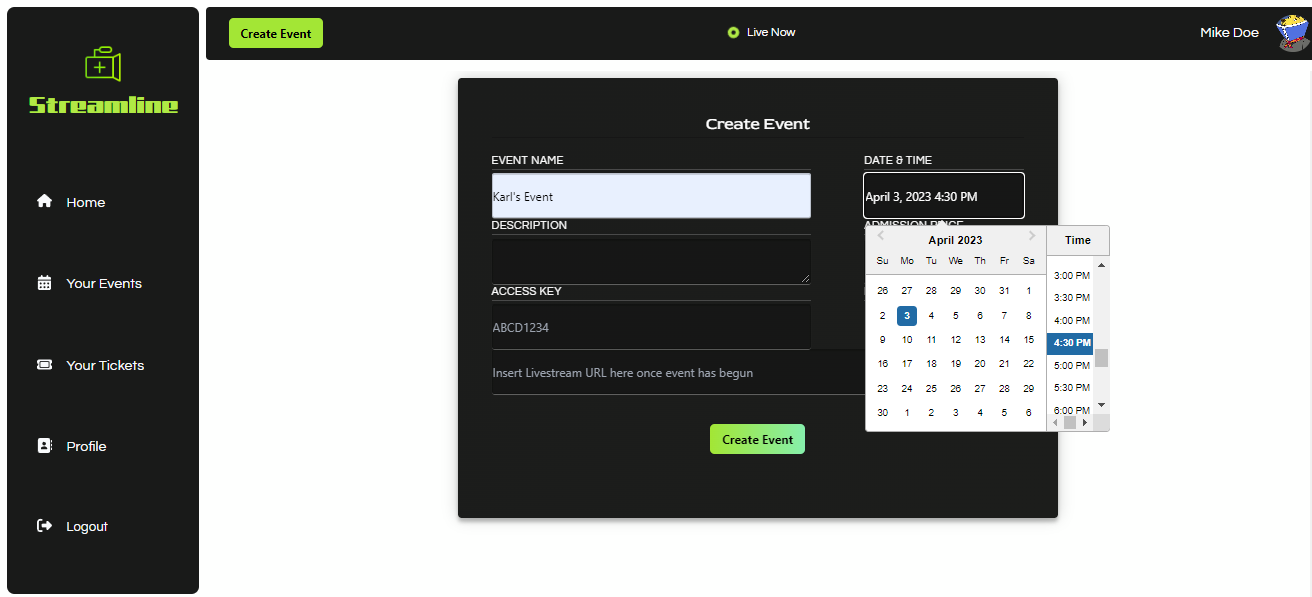Click the Create Event button in top bar

click(276, 33)
